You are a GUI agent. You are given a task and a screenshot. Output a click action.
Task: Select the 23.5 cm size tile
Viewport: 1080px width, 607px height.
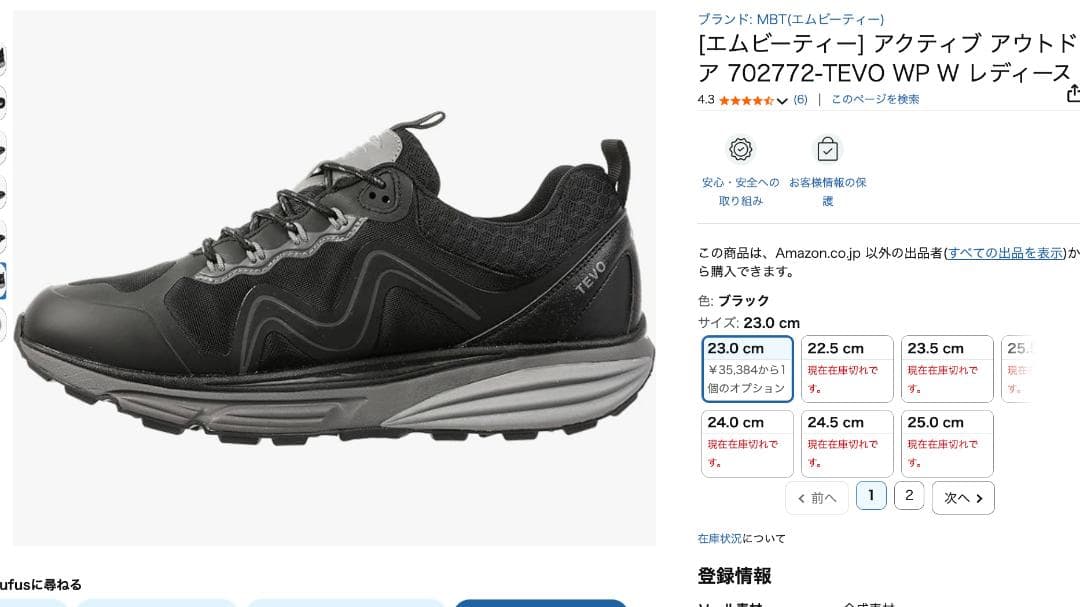(947, 369)
